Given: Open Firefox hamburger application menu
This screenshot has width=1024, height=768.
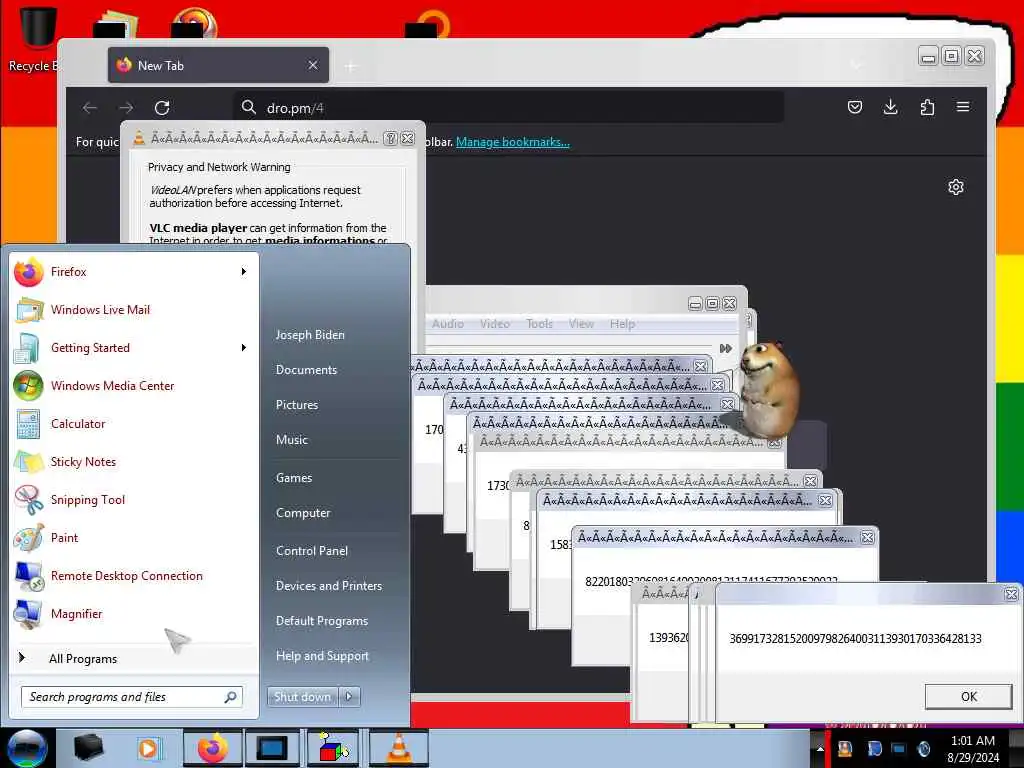Looking at the screenshot, I should tap(963, 107).
